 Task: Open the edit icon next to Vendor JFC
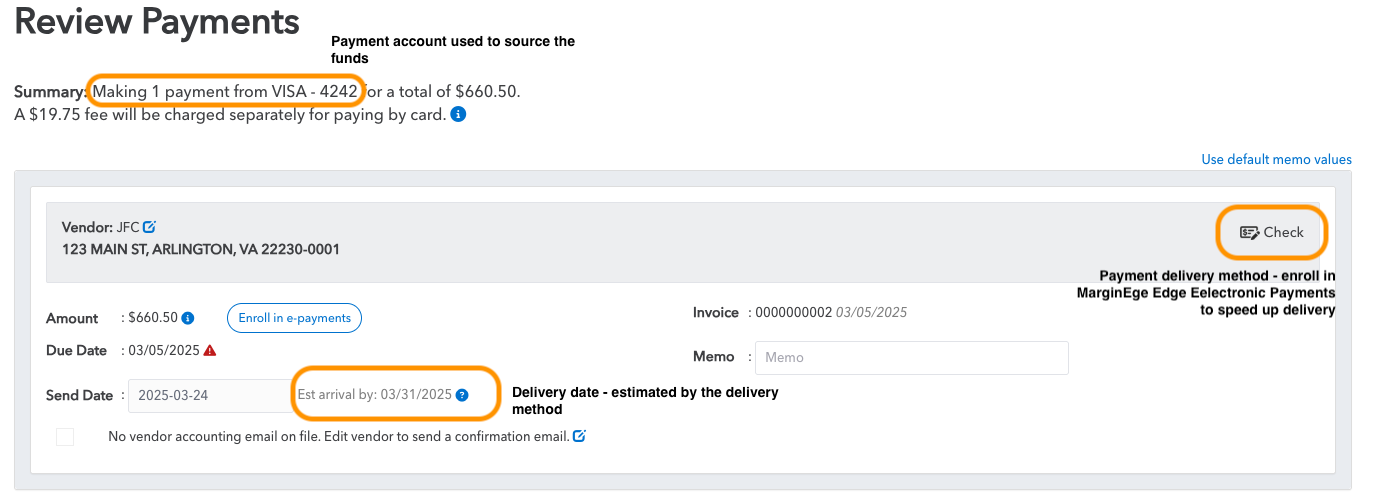pos(150,227)
